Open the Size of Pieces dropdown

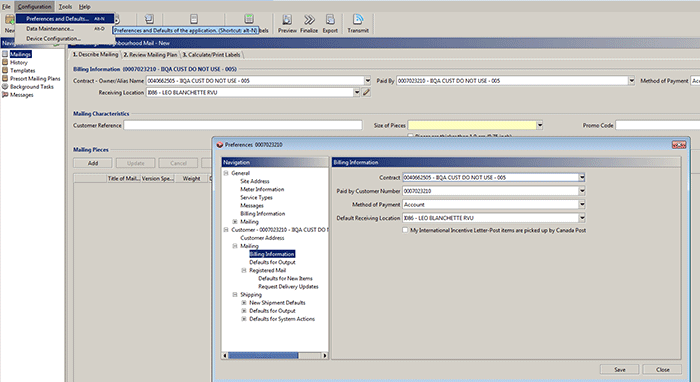pos(540,125)
